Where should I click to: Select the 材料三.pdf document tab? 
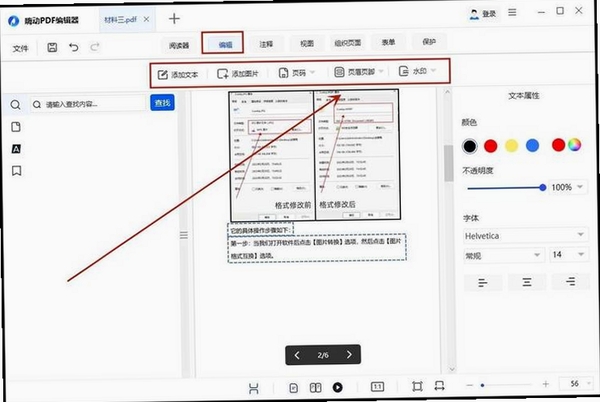[121, 20]
